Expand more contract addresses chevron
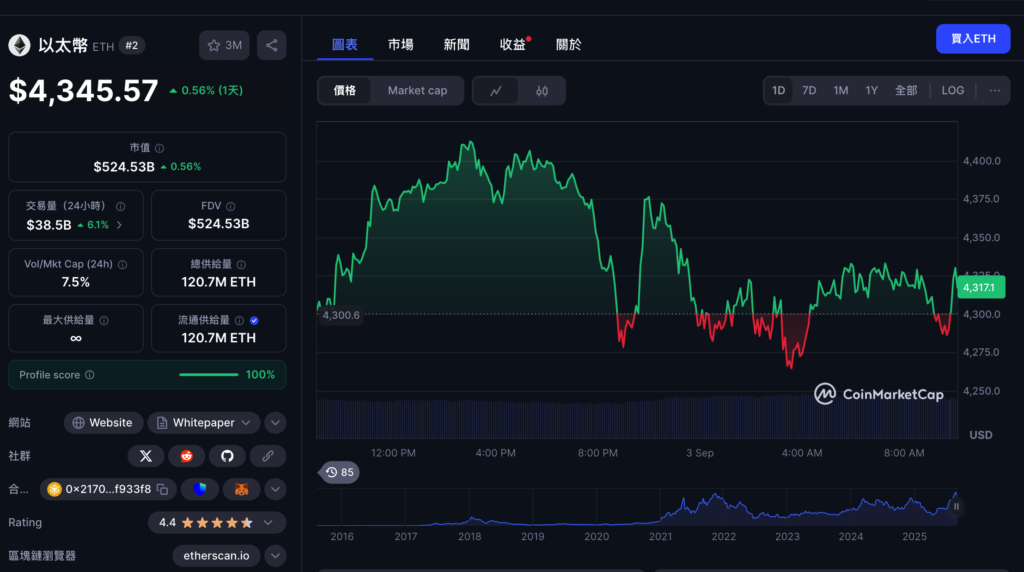Screen dimensions: 1024x572 pos(276,489)
